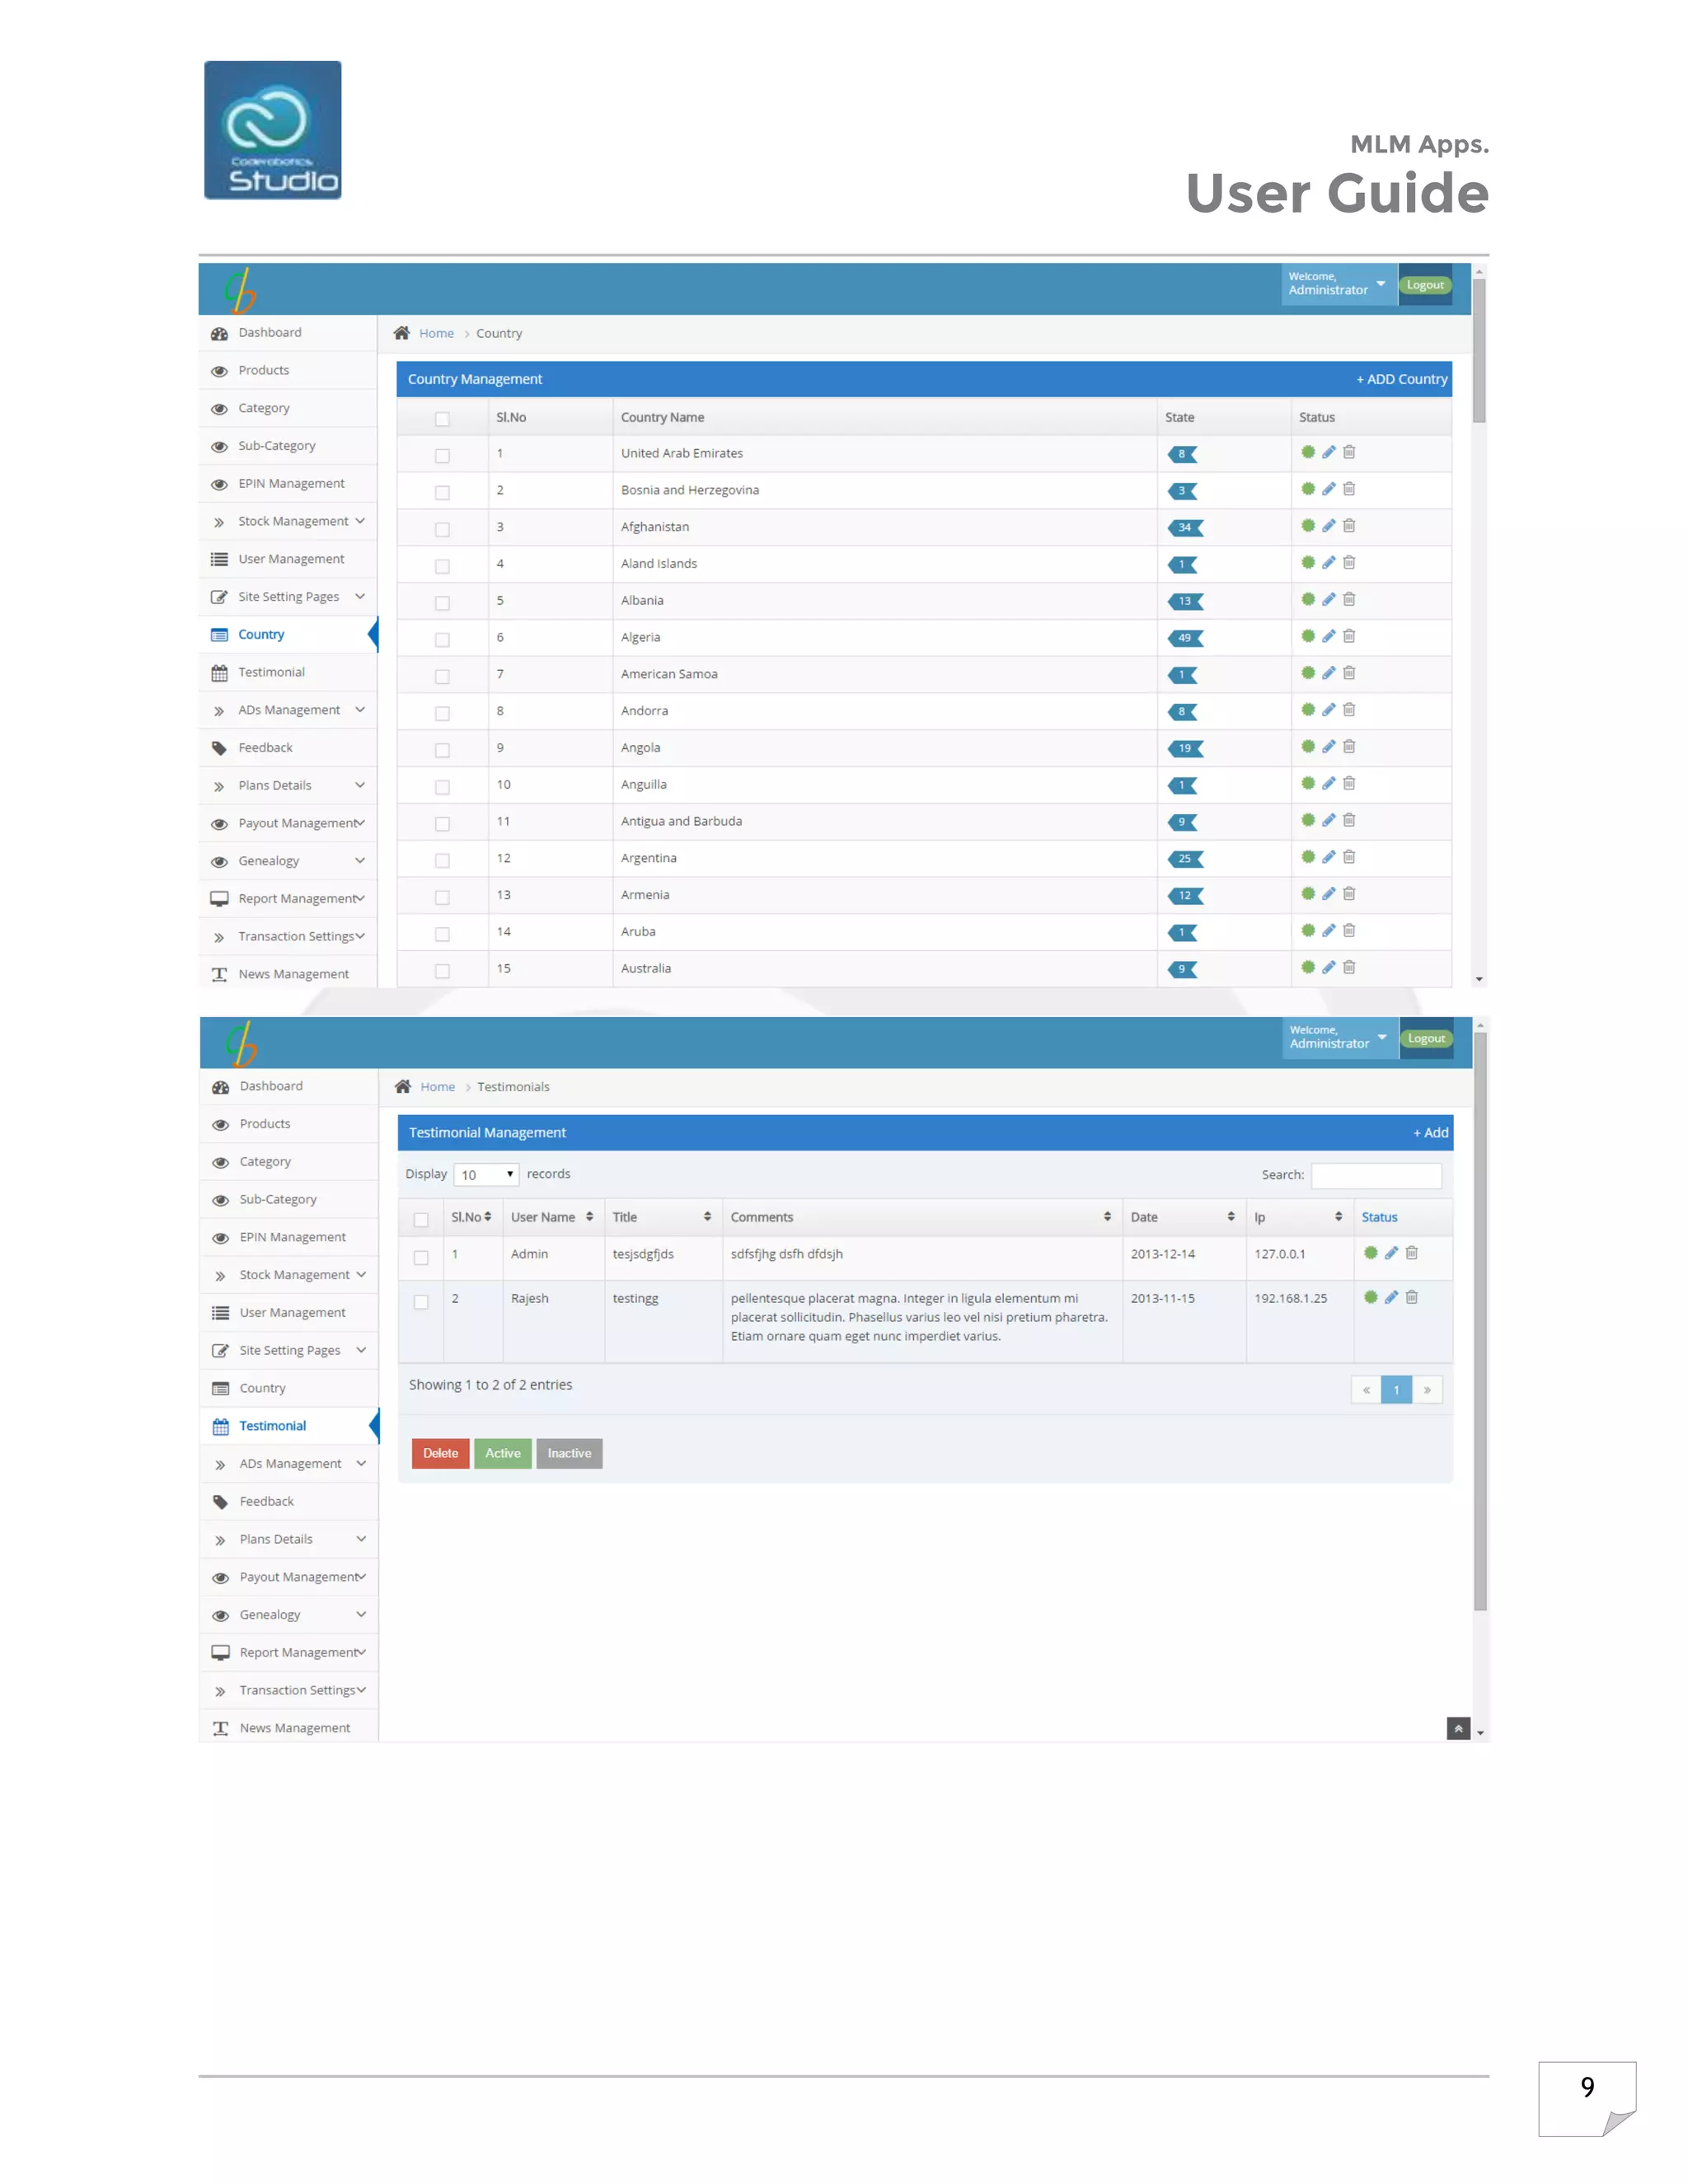Select the checkbox for Rajesh testimonial row
Image resolution: width=1688 pixels, height=2184 pixels.
click(x=421, y=1302)
